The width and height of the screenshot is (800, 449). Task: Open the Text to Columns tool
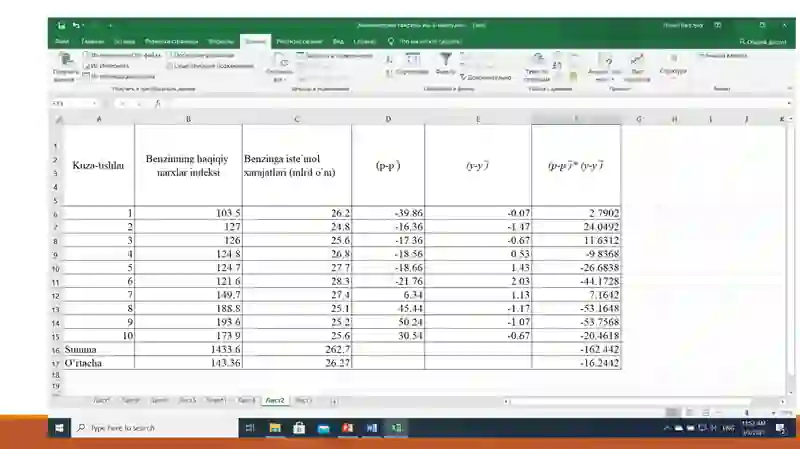(x=537, y=67)
